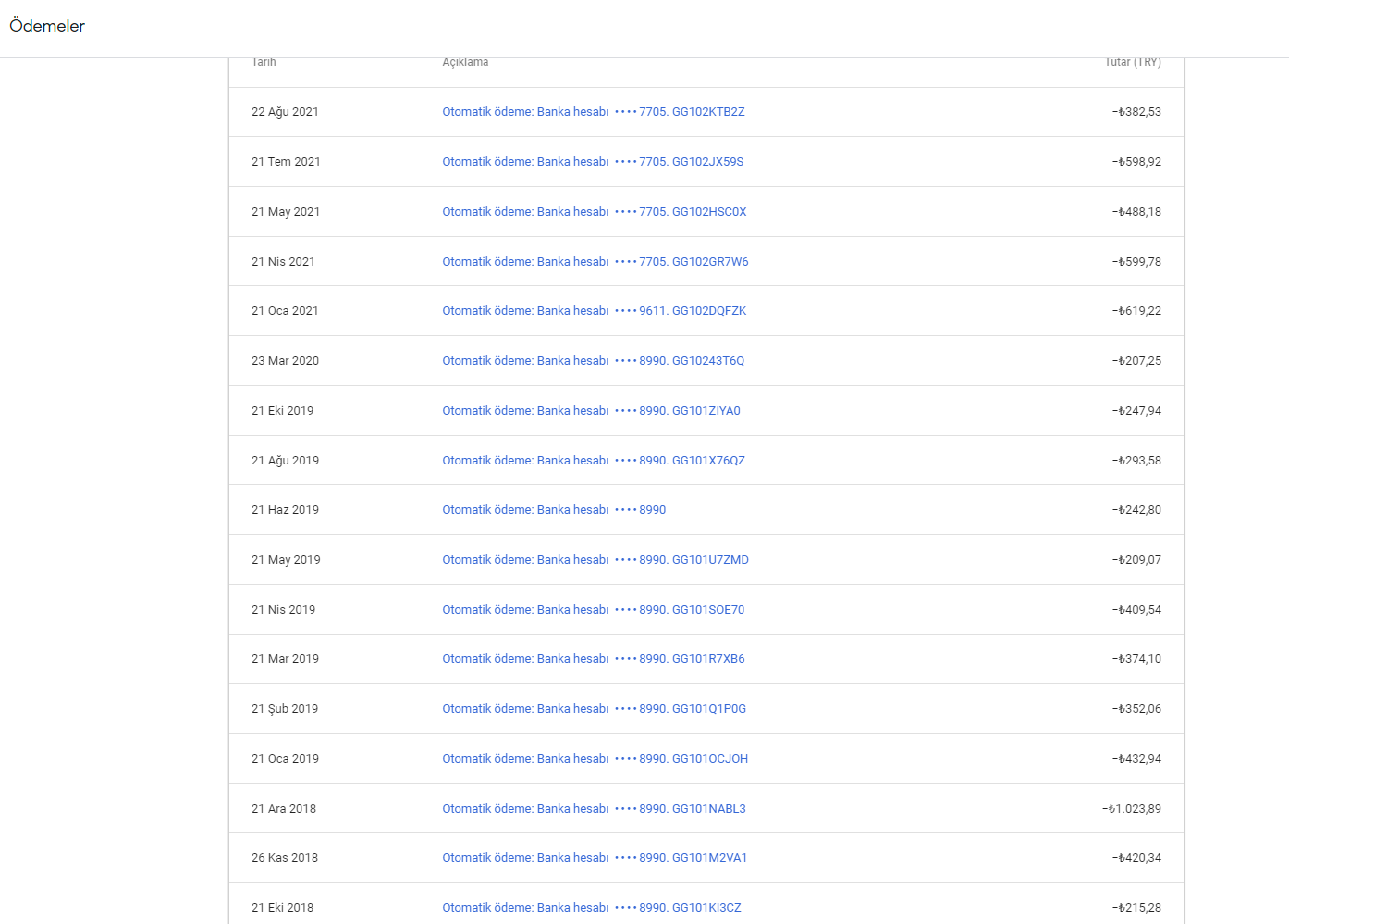Open payment link GG101M2VA1

[594, 858]
